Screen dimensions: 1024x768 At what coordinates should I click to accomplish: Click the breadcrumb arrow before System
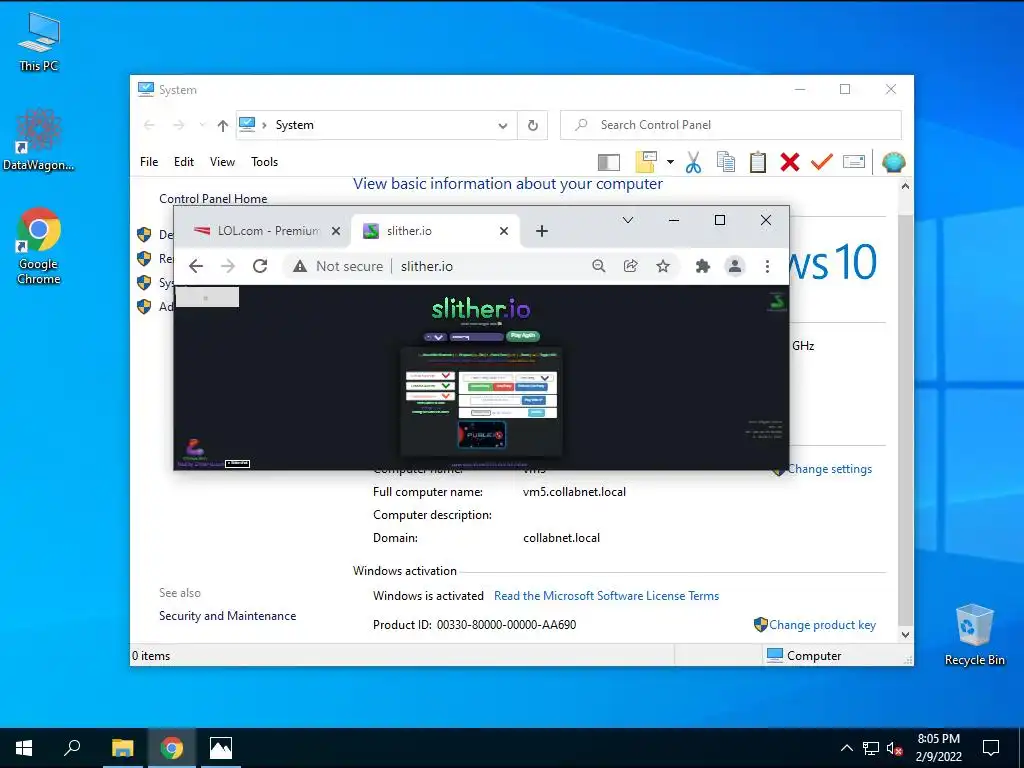pyautogui.click(x=264, y=125)
